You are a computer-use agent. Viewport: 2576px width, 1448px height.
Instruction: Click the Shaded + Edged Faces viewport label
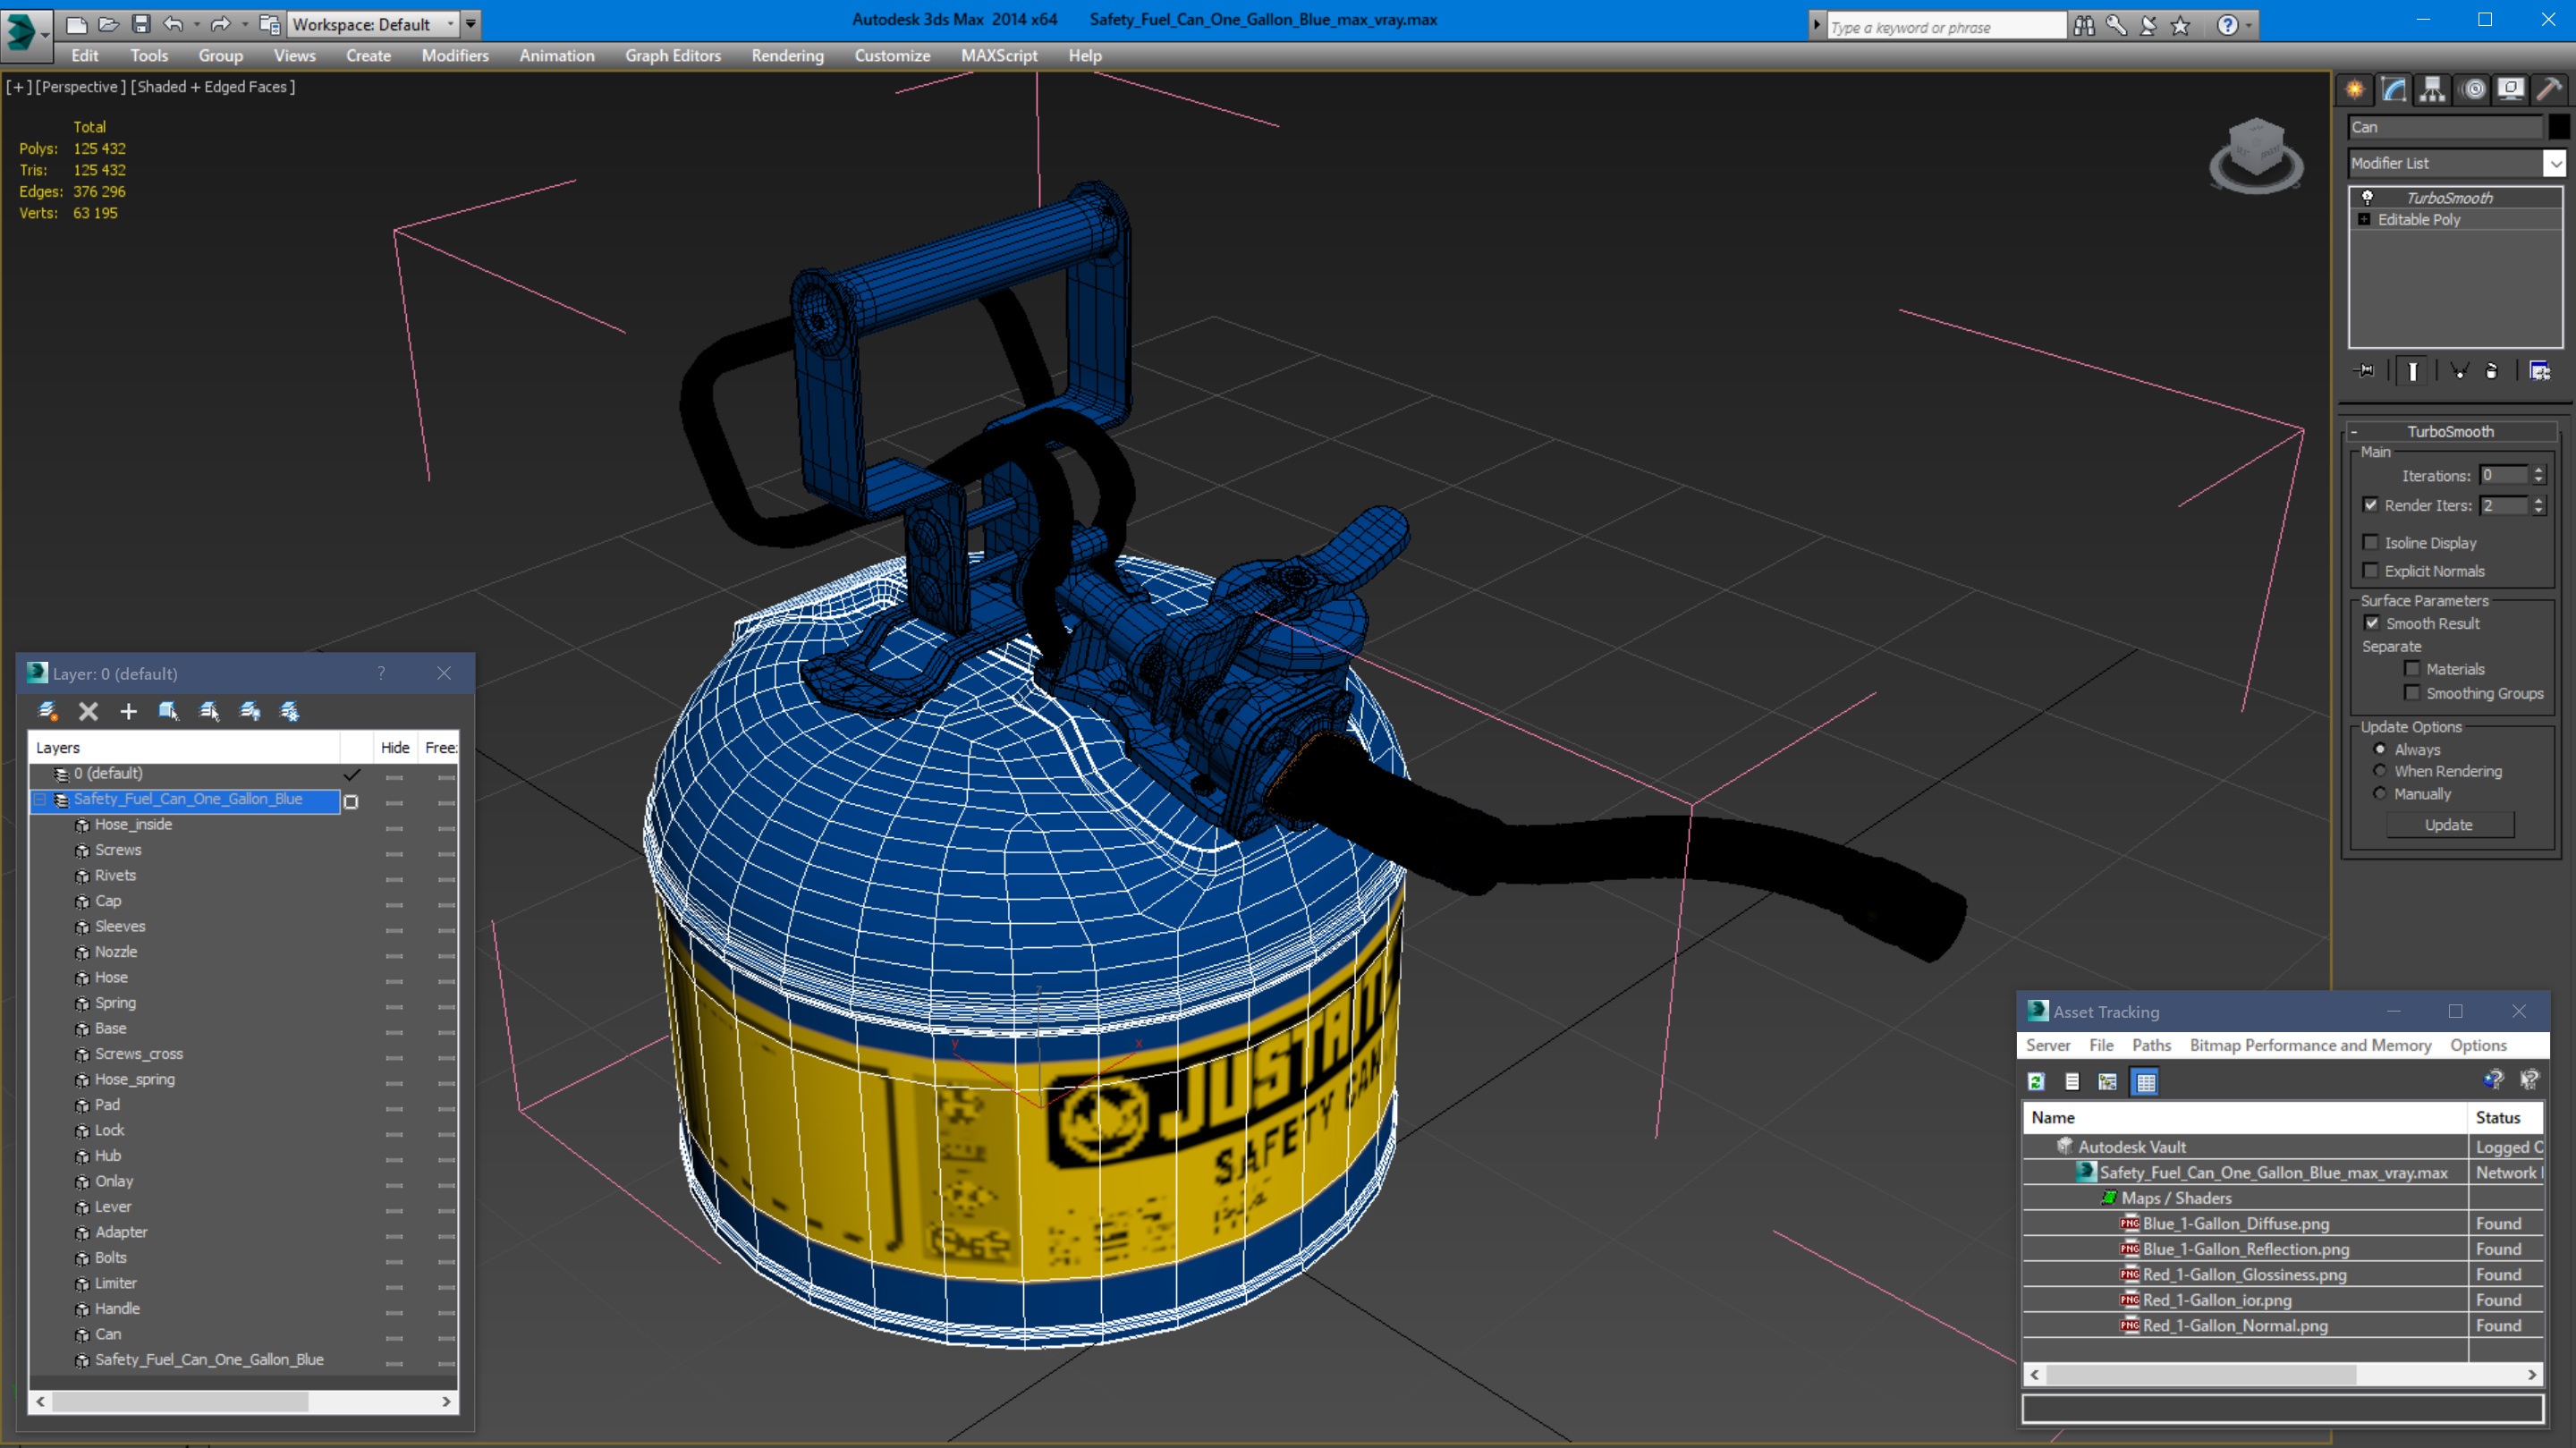click(214, 87)
